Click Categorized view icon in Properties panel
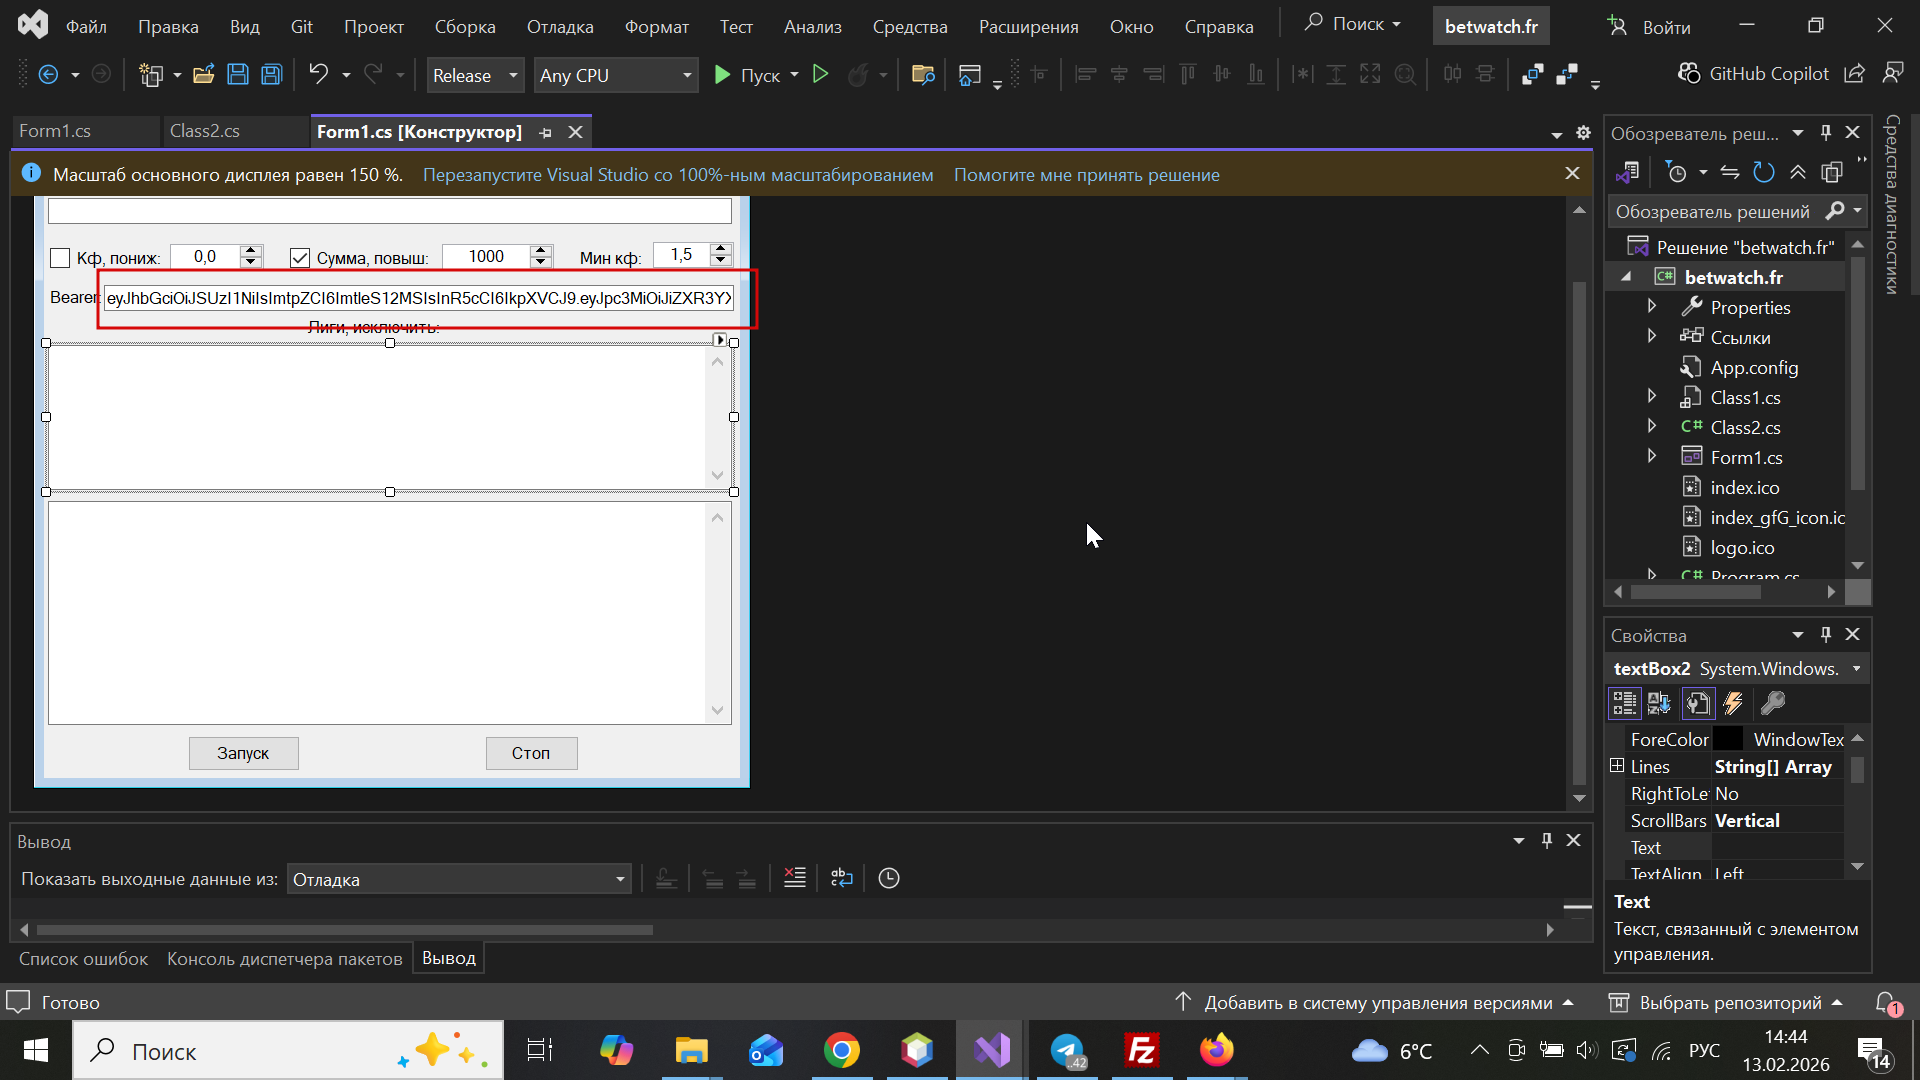 [1624, 704]
